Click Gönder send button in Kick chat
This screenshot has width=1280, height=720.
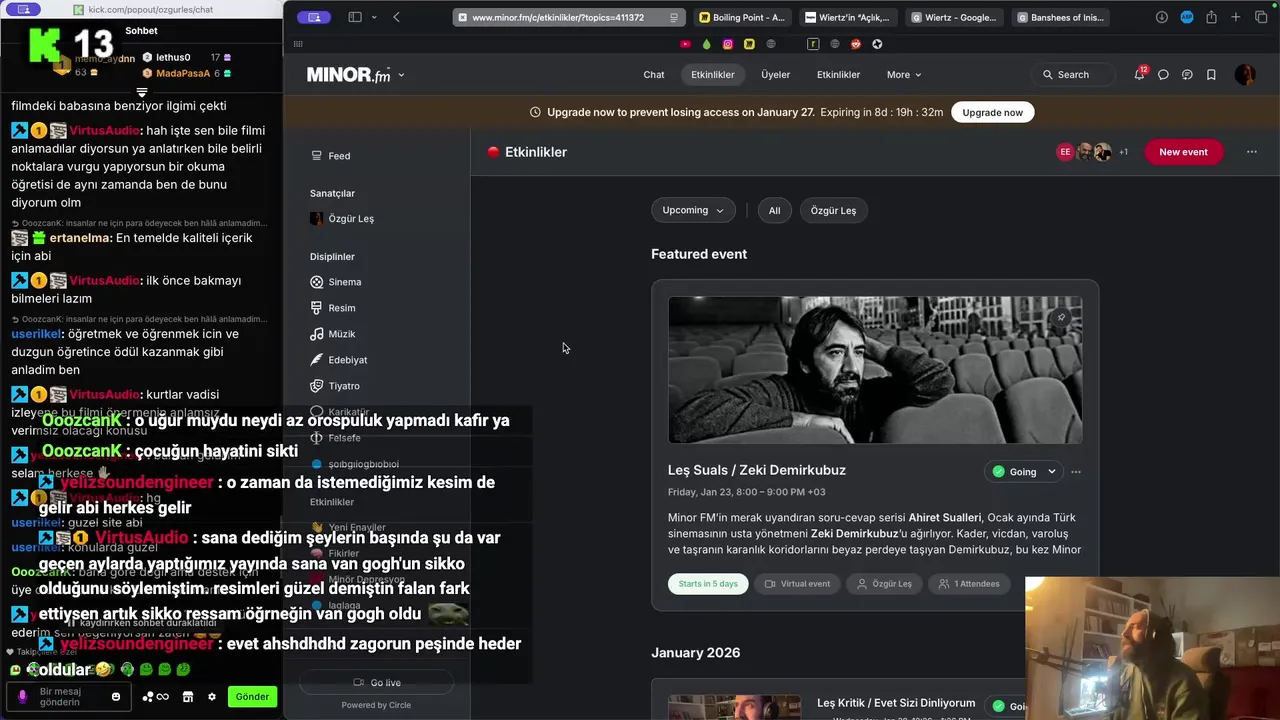tap(252, 697)
